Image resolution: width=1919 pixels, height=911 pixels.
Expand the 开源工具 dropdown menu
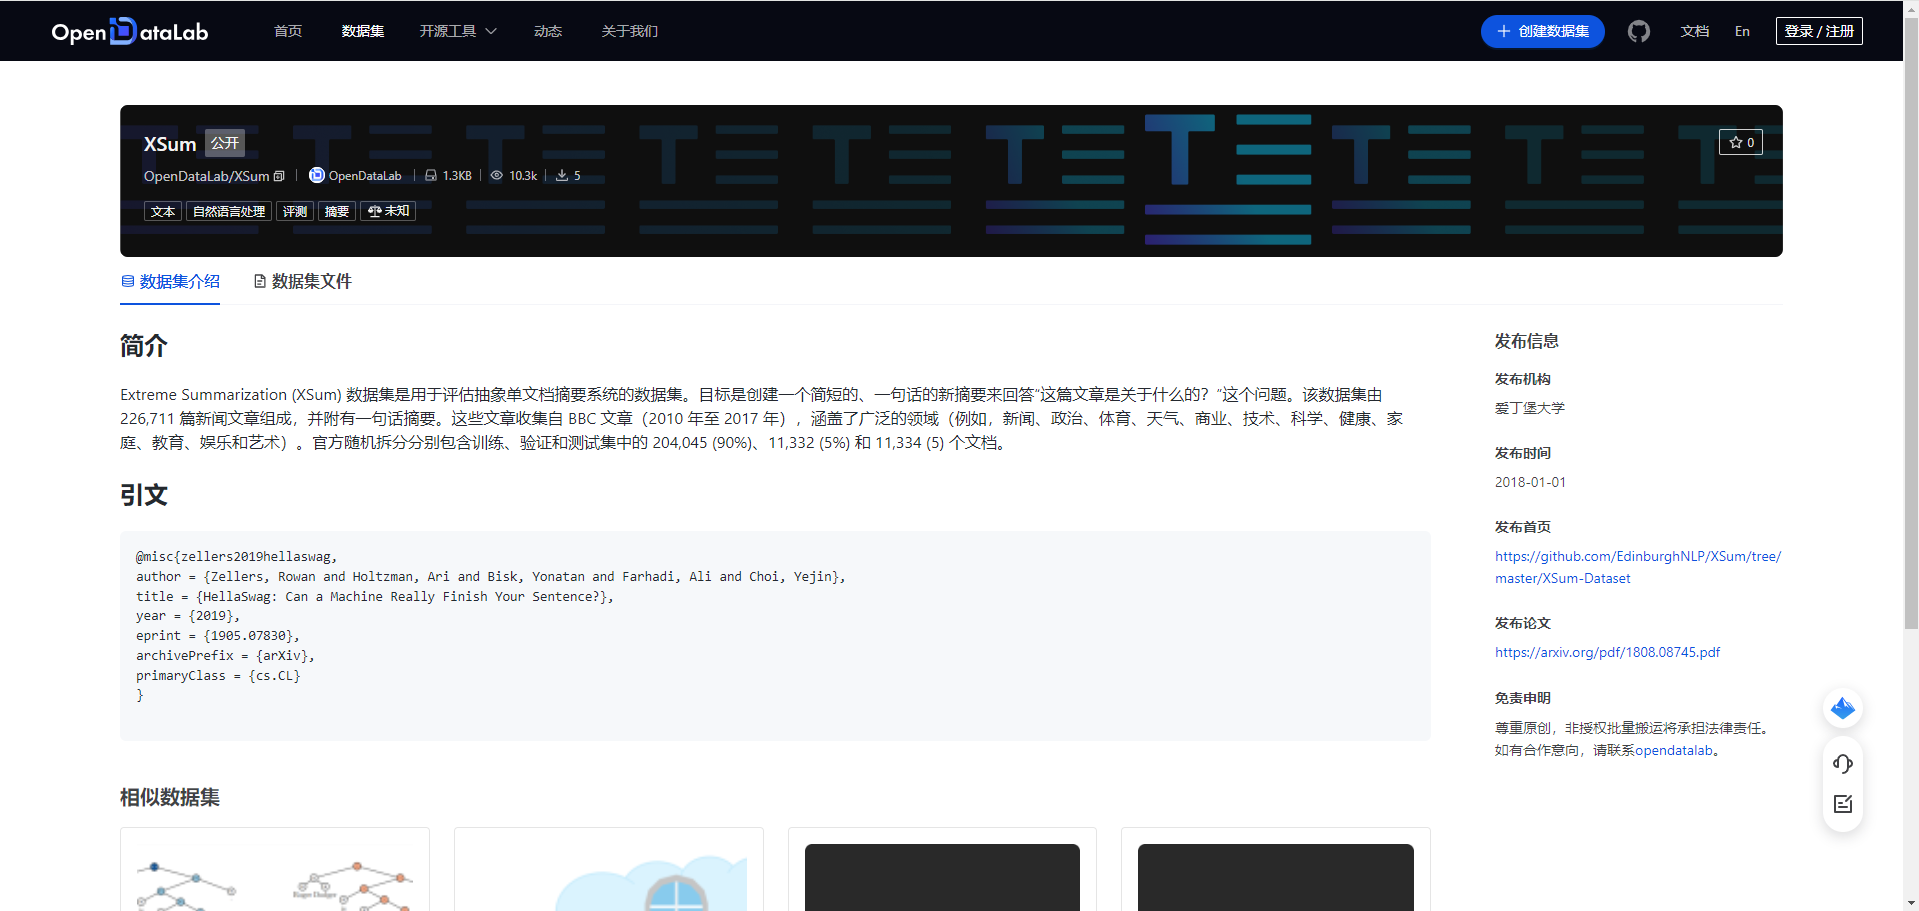click(458, 31)
